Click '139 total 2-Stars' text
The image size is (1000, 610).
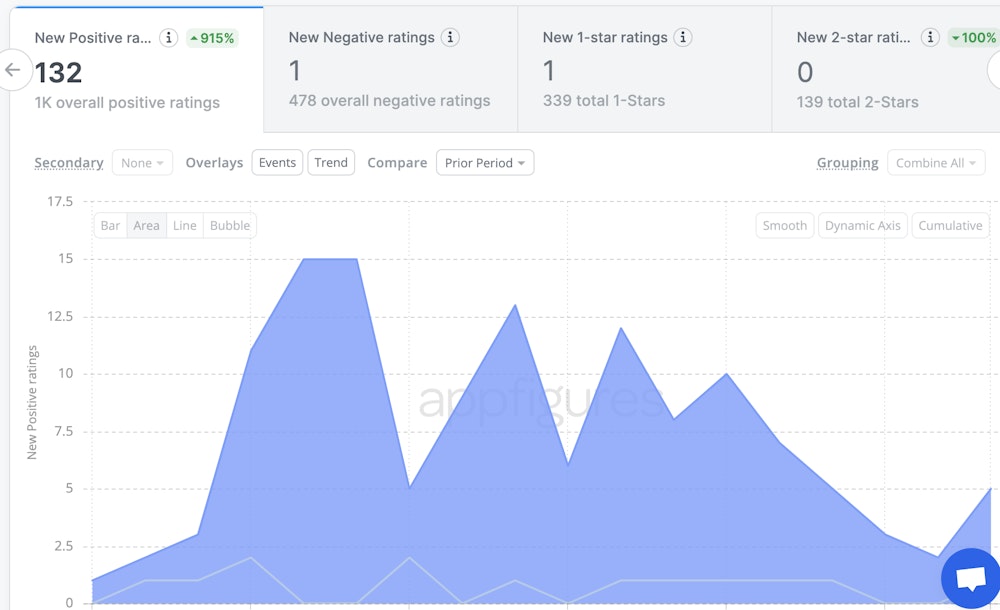[858, 102]
